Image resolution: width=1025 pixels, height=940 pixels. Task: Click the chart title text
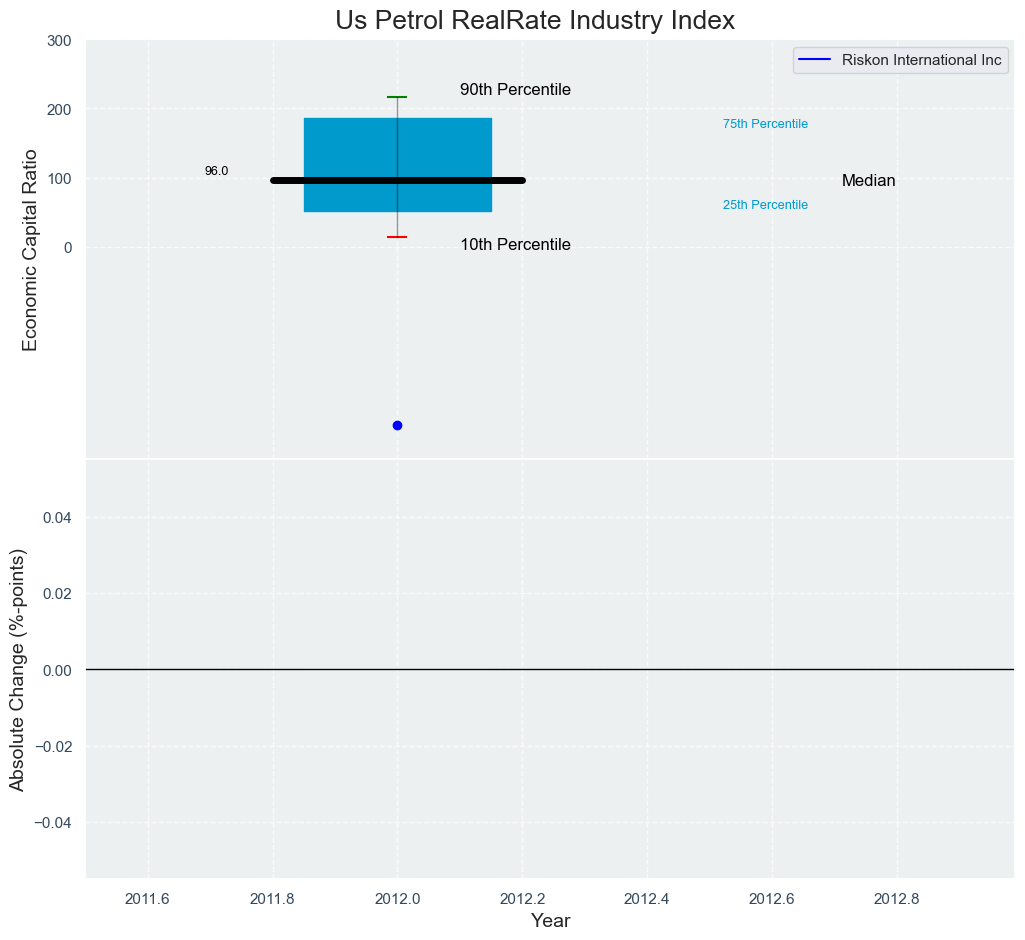coord(535,20)
